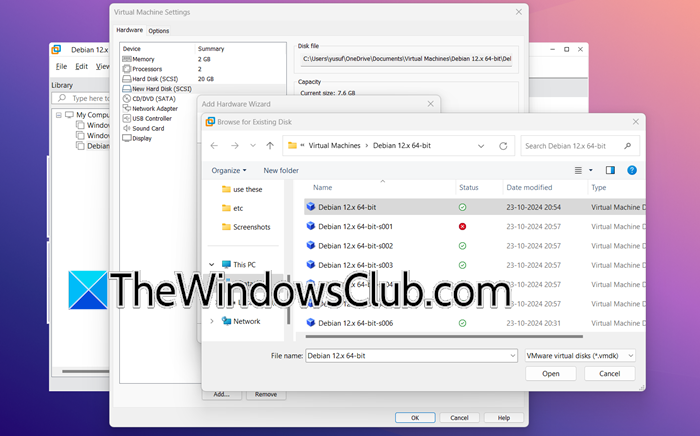Open VMware virtual disks file type dropdown
The height and width of the screenshot is (436, 700).
click(x=580, y=356)
